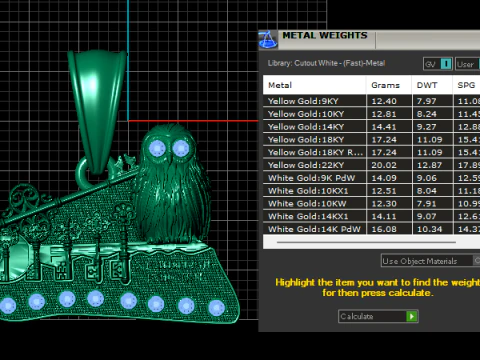The height and width of the screenshot is (360, 480).
Task: Sort by the Grams column header
Action: (x=389, y=85)
